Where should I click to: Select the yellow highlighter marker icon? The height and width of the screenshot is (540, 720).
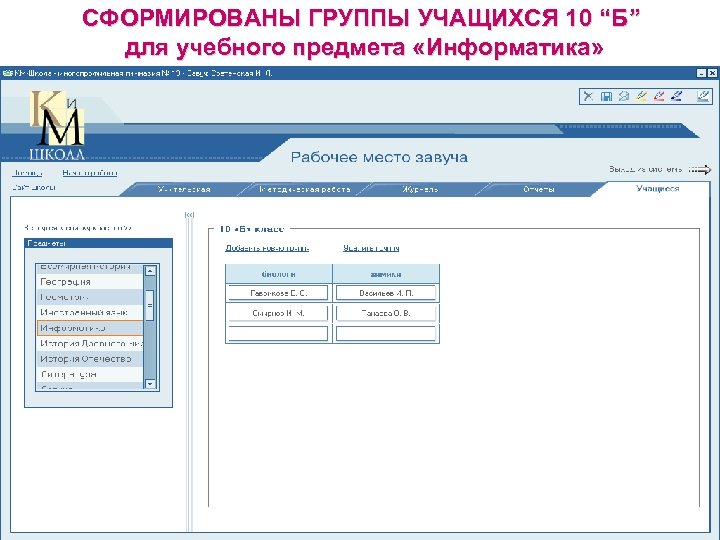(641, 96)
